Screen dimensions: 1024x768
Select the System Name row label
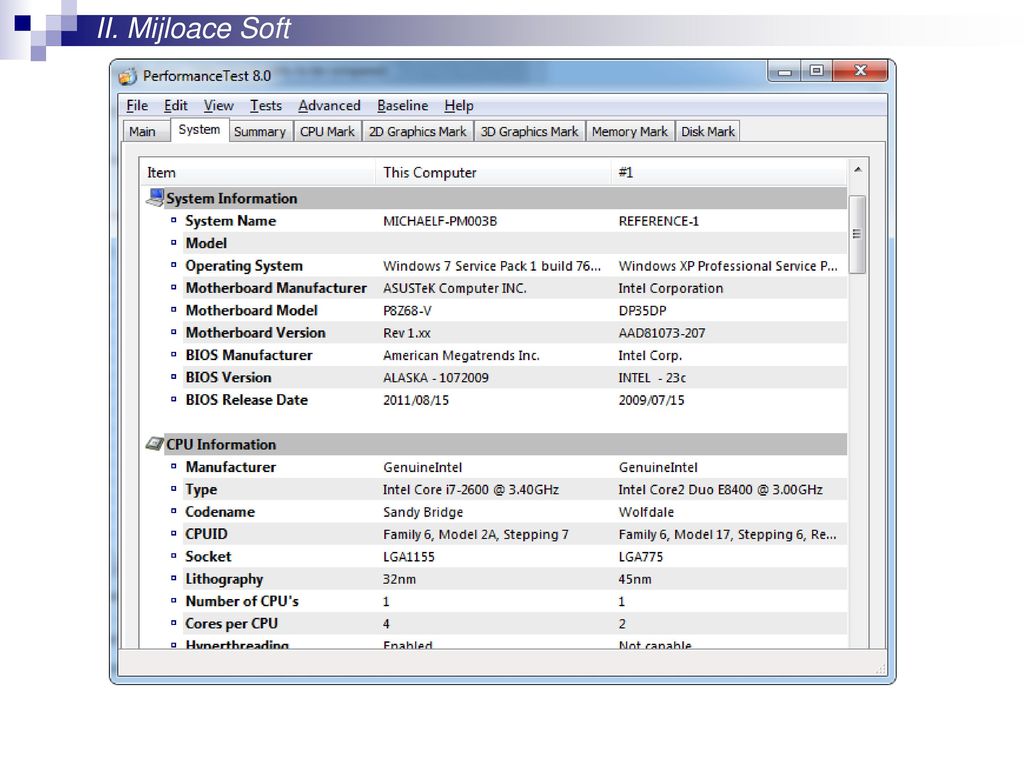coord(231,221)
